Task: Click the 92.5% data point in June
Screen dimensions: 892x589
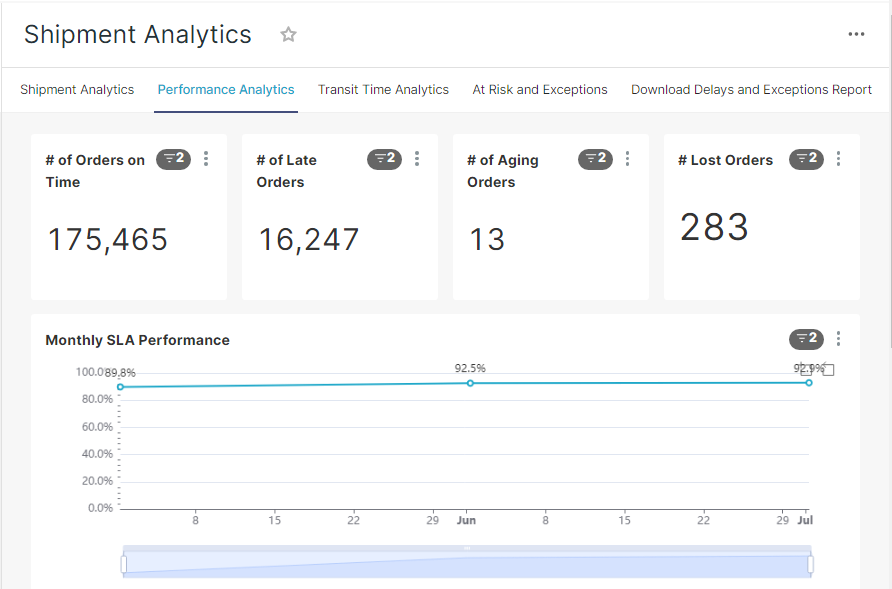Action: tap(470, 383)
